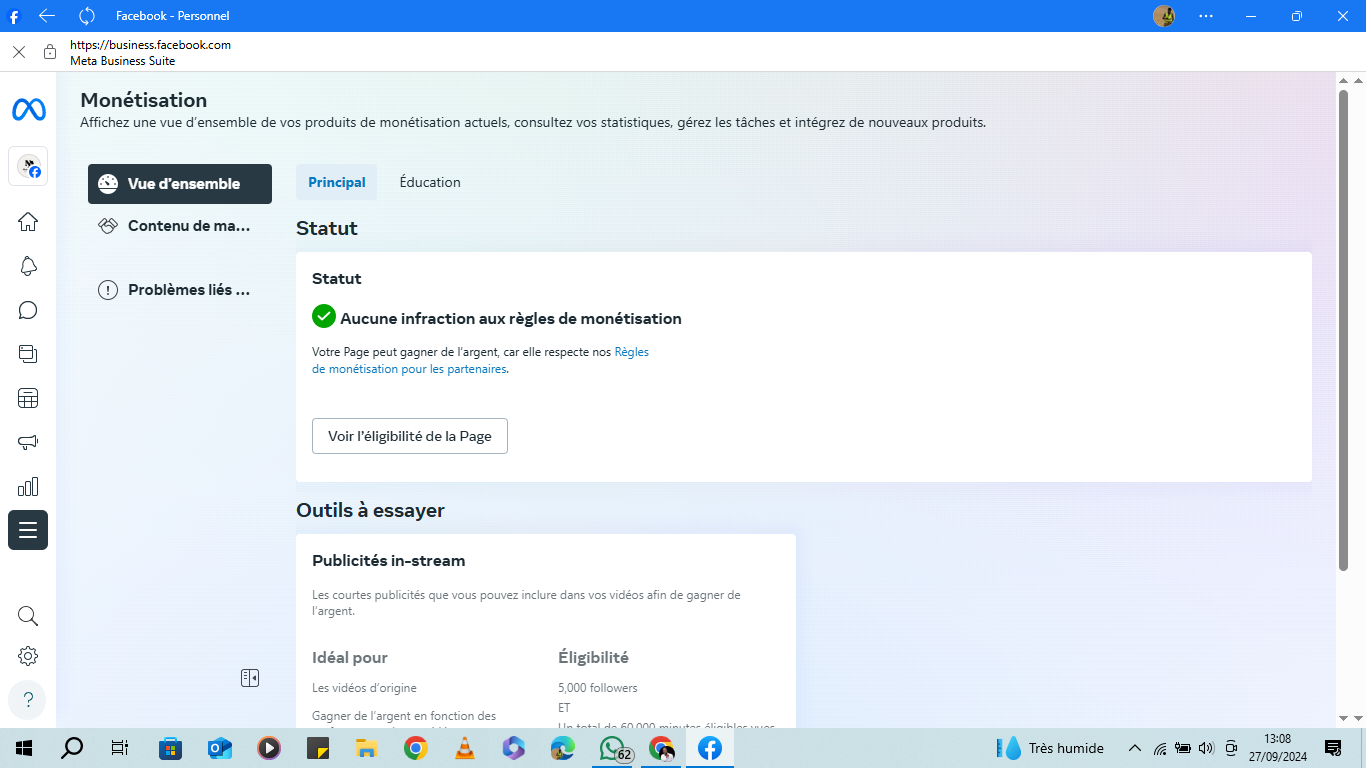The height and width of the screenshot is (768, 1366).
Task: Click the scrollbar down arrow
Action: pyautogui.click(x=1343, y=718)
